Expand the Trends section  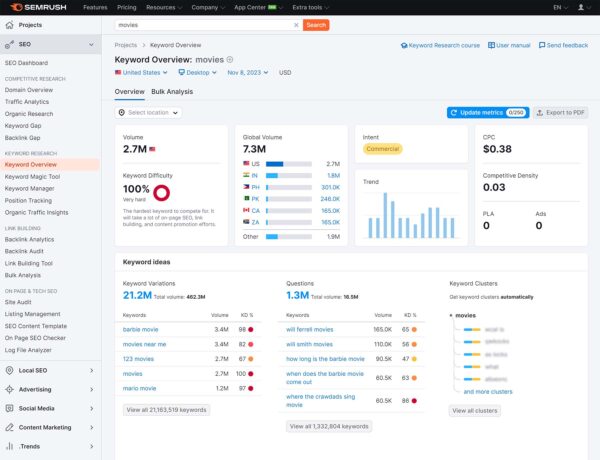[91, 446]
